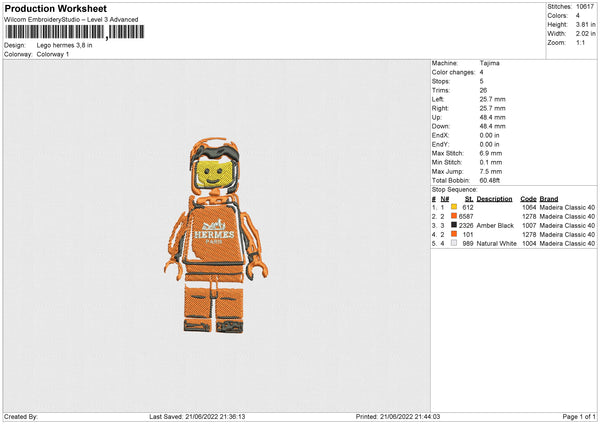Click the Stitches count value 10617
The height and width of the screenshot is (424, 600).
pyautogui.click(x=585, y=7)
